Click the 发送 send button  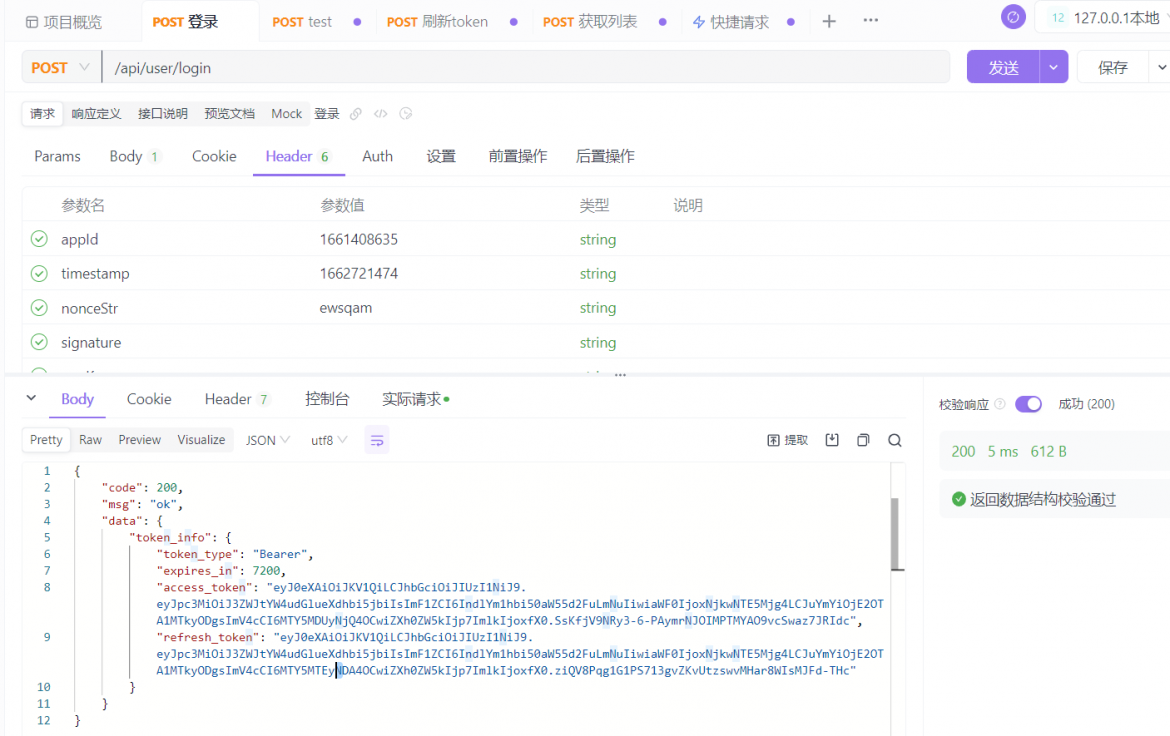point(1004,67)
